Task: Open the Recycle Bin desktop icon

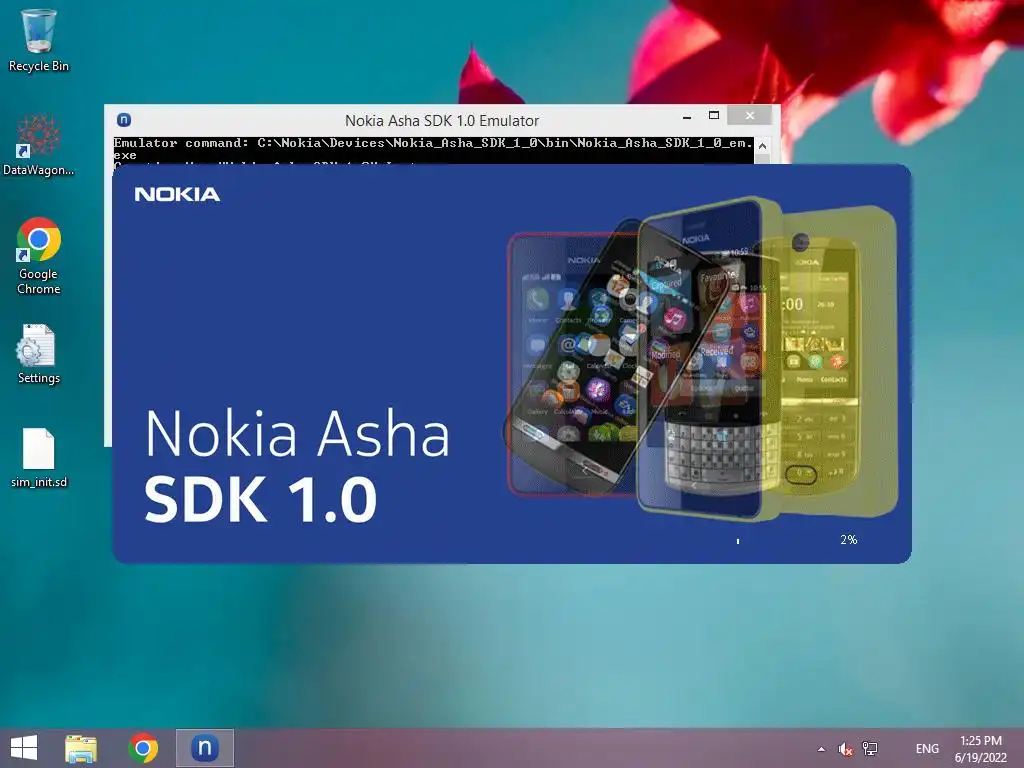Action: [x=39, y=40]
